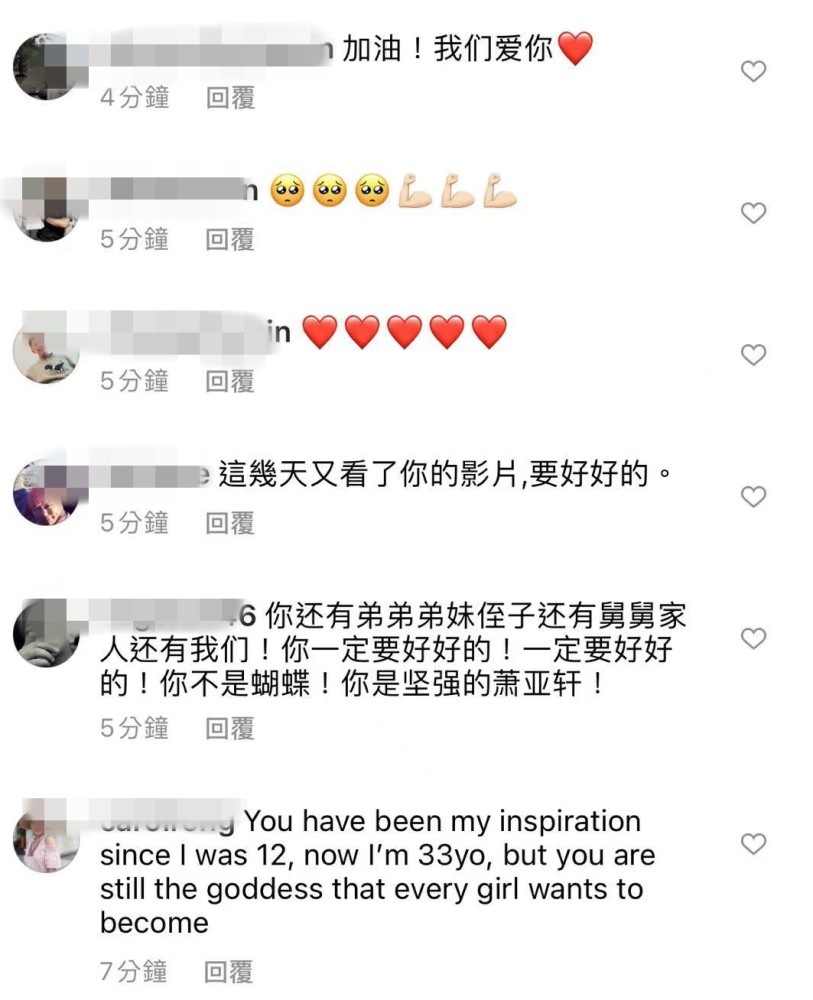Like the pleading faces and flexed arms comment
Screen dimensions: 813x1000
coord(753,213)
